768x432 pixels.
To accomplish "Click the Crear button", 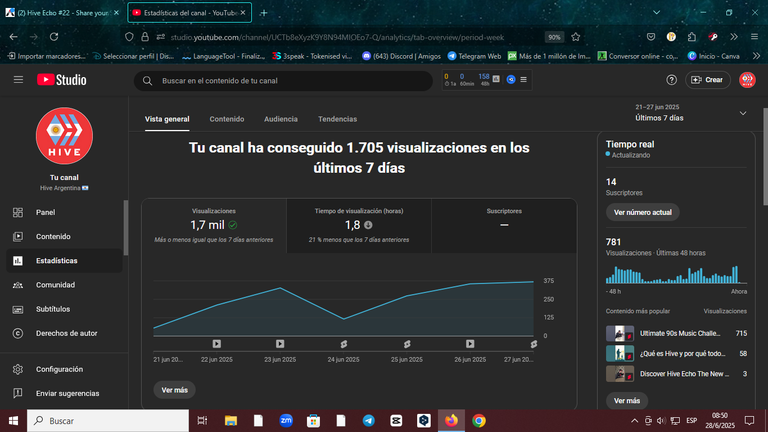I will pos(707,80).
